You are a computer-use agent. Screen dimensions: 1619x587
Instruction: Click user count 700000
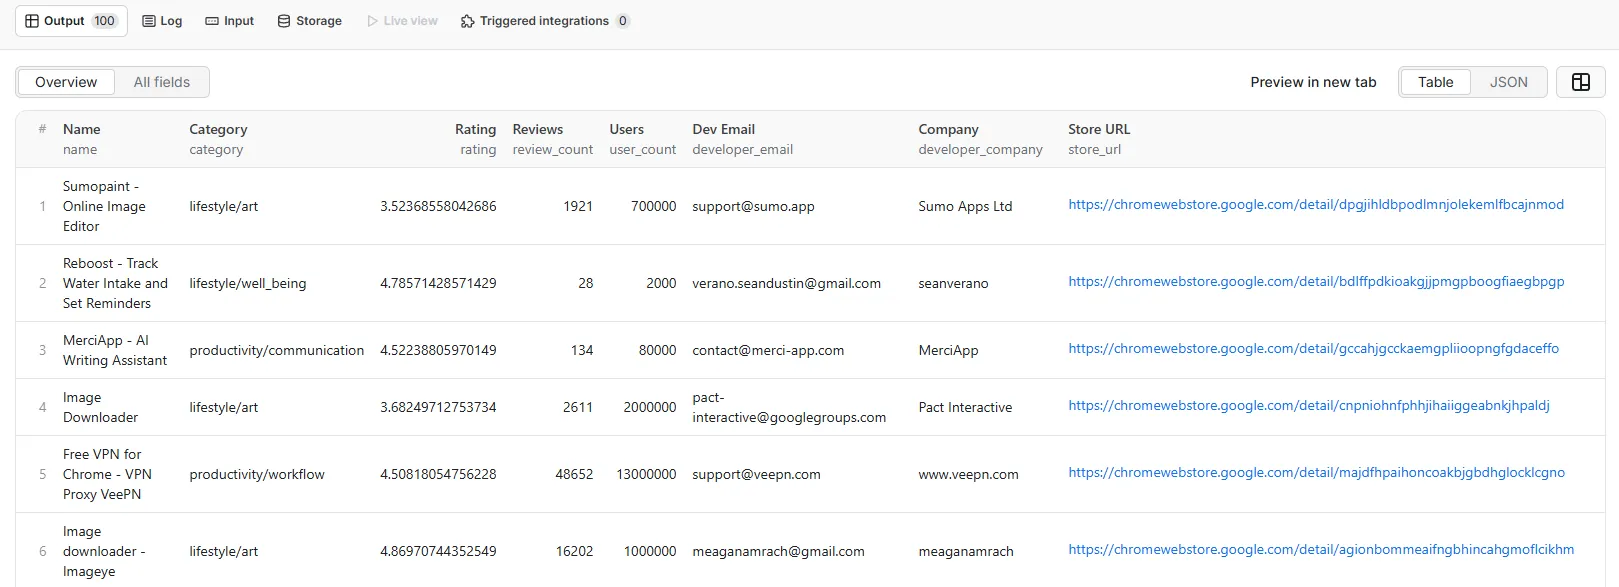point(653,206)
